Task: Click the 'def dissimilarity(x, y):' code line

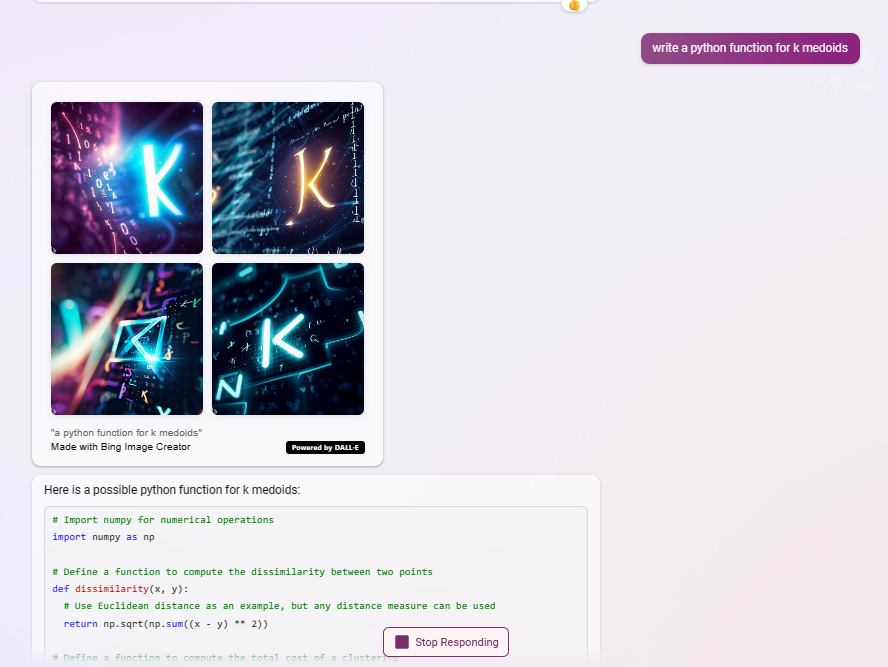Action: 120,589
